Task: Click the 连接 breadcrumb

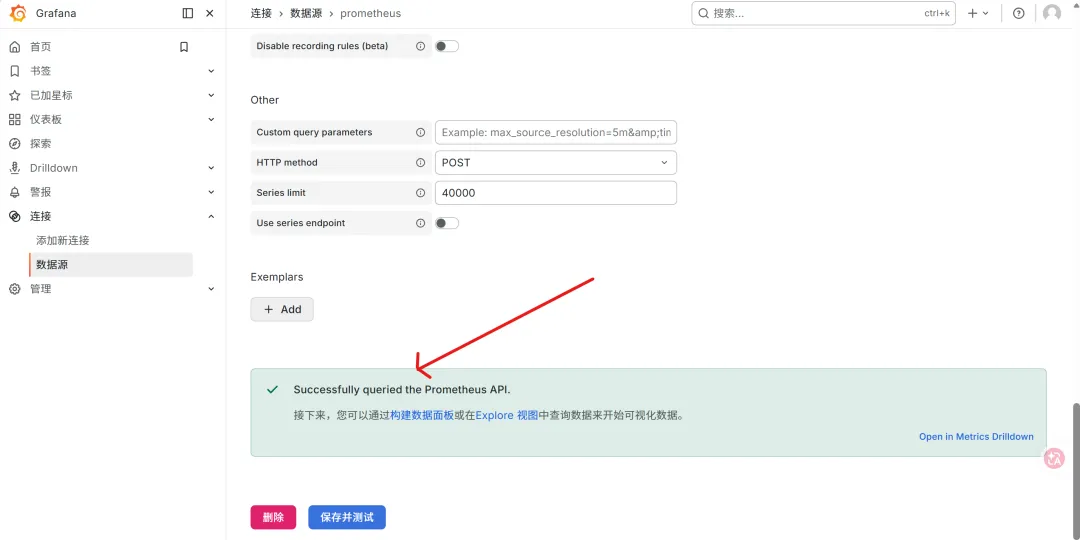Action: coord(261,13)
